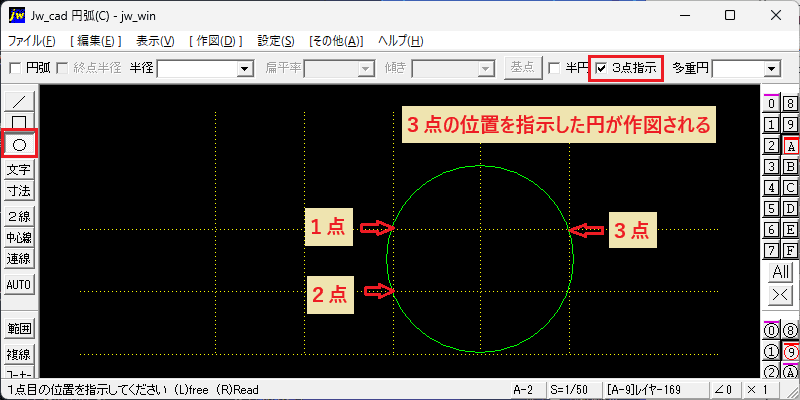Click paper size A-2 in status bar

(x=528, y=390)
